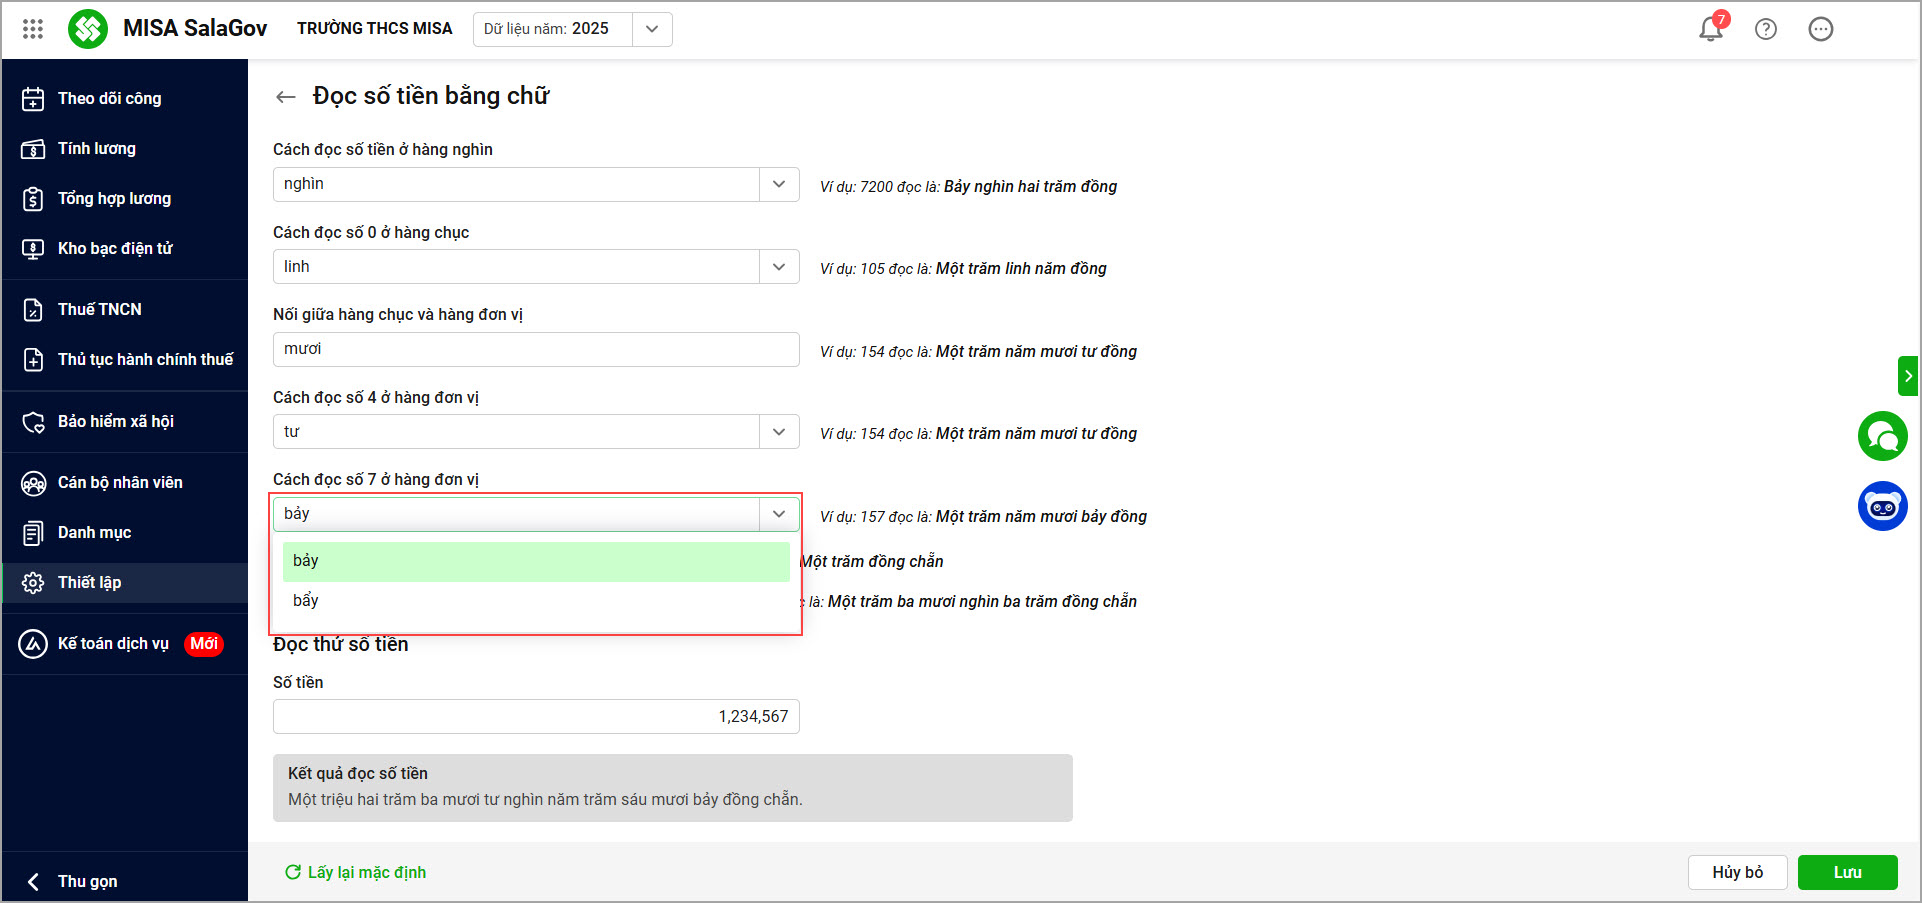Click the Dữ liệu năm 2025 year field
Image resolution: width=1922 pixels, height=903 pixels.
tap(553, 29)
